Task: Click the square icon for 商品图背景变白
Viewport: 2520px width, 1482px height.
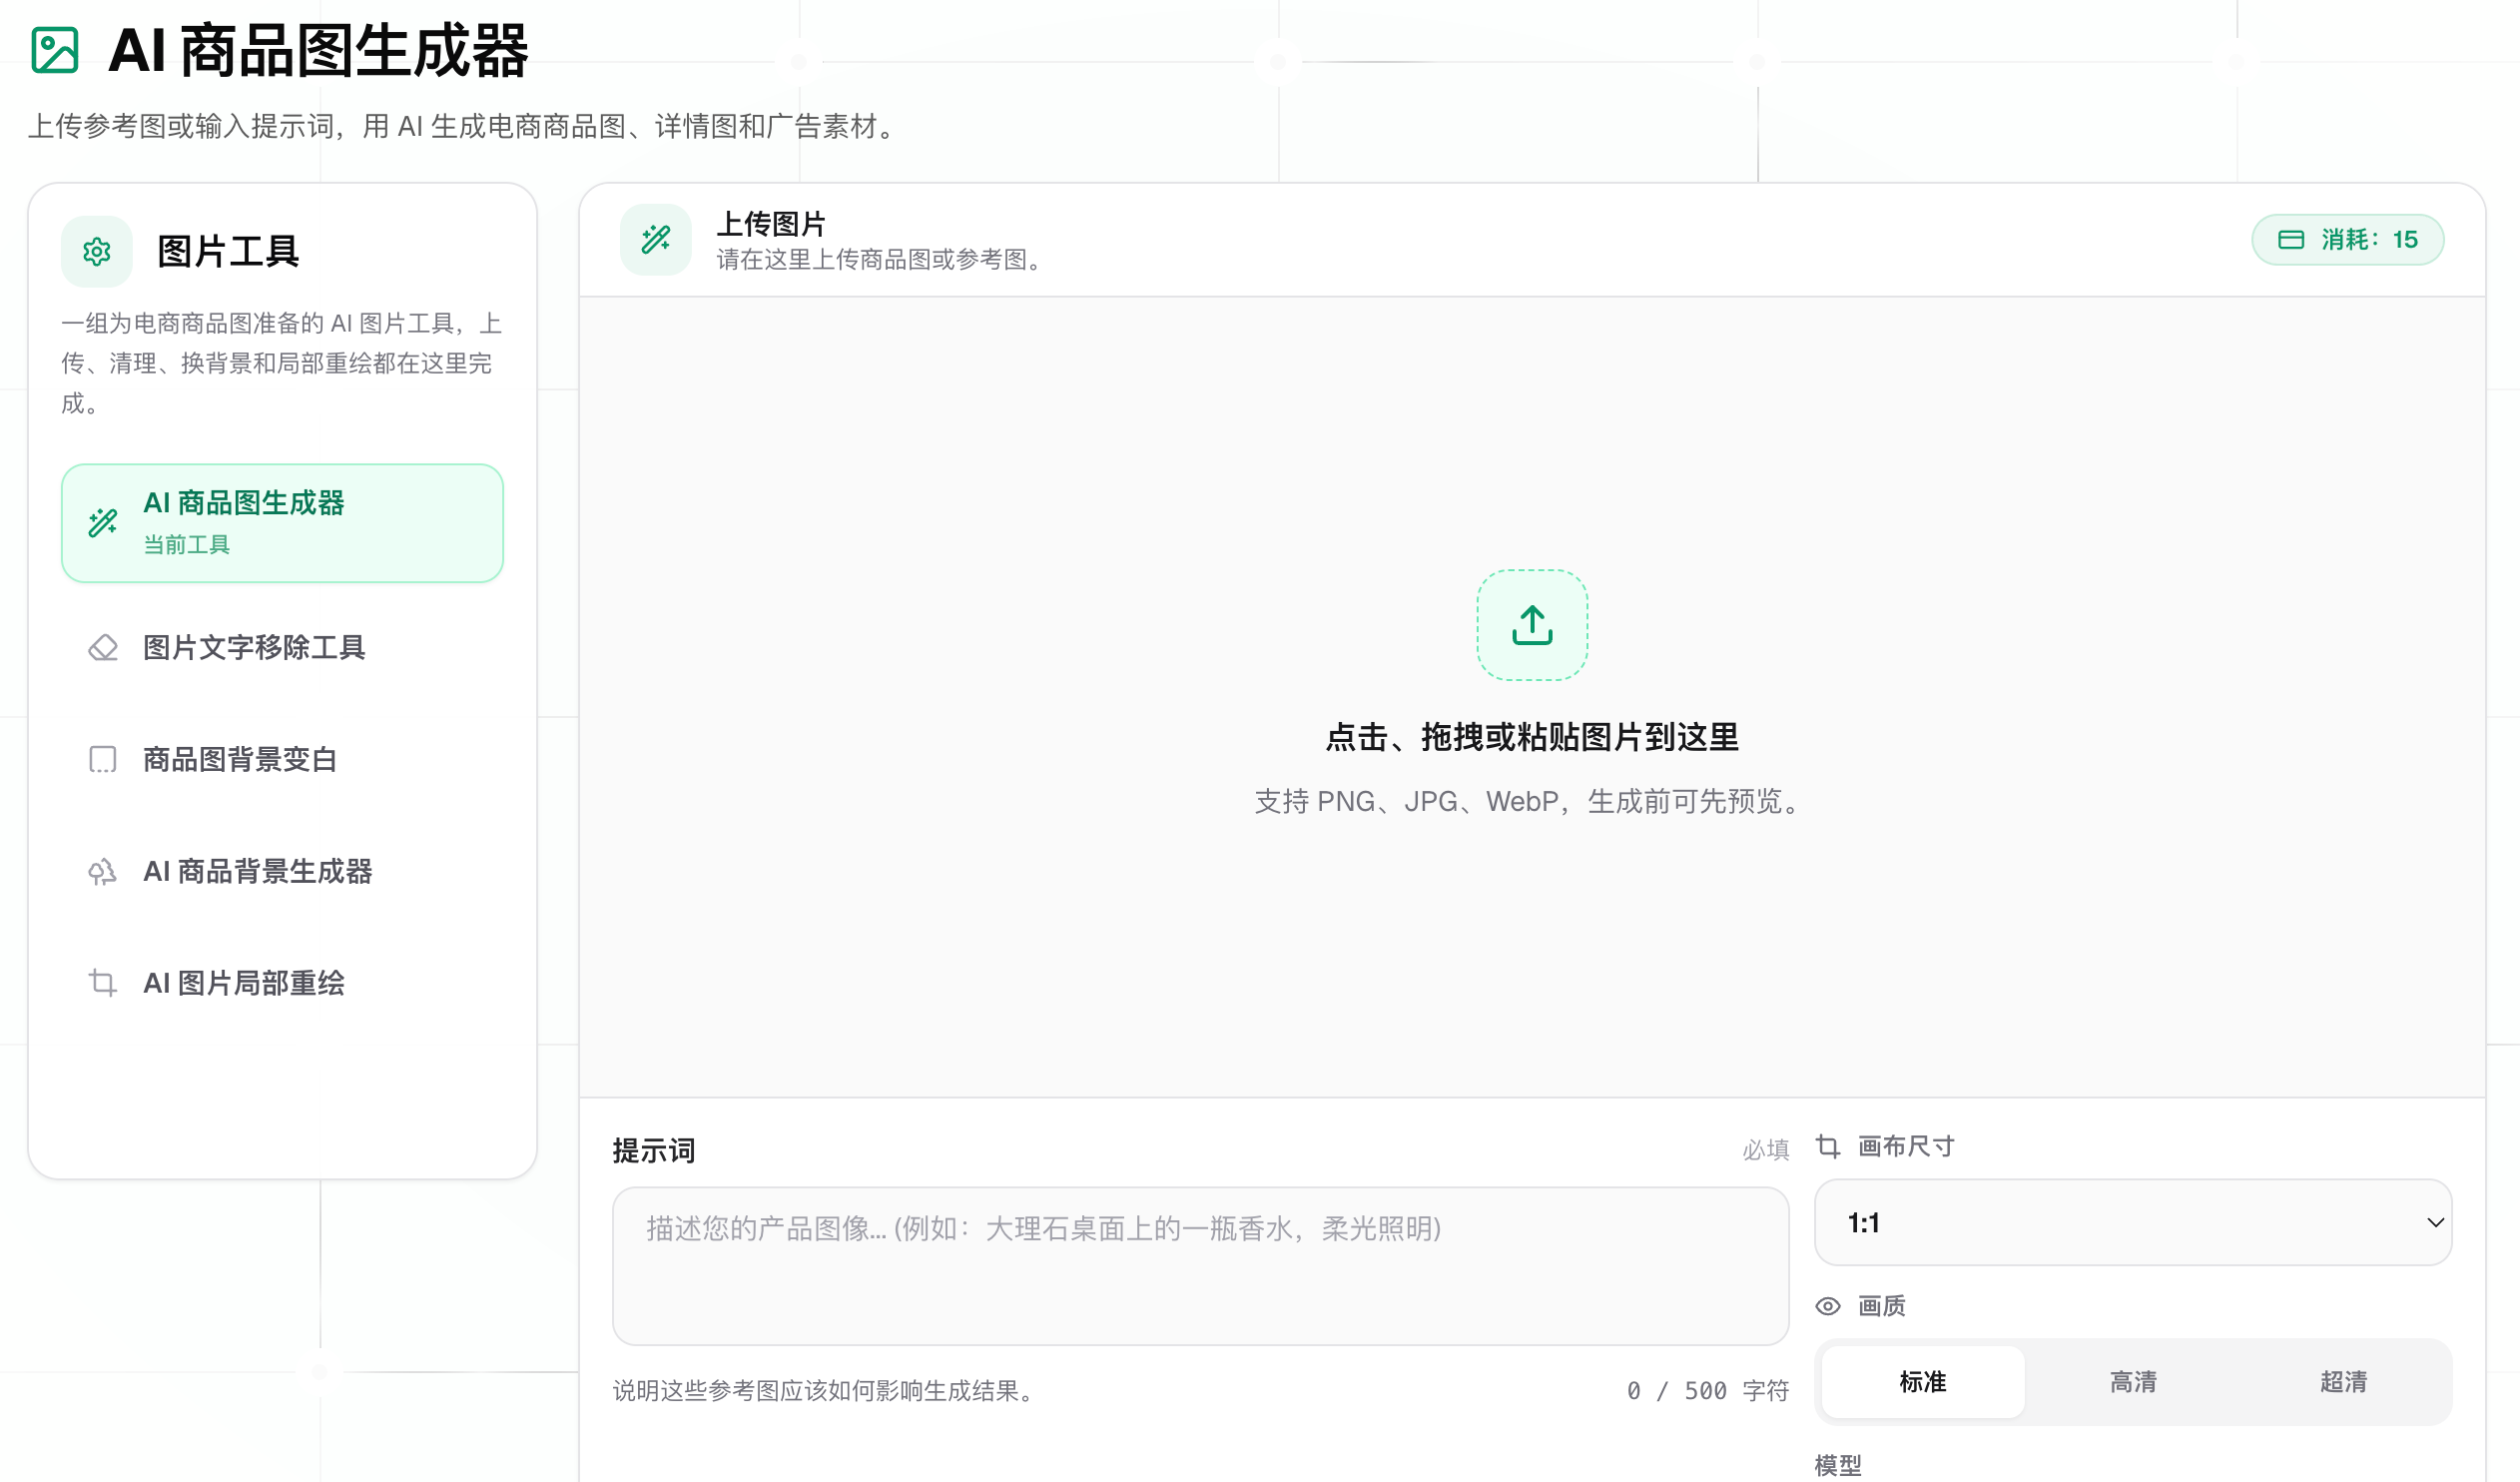Action: click(103, 760)
